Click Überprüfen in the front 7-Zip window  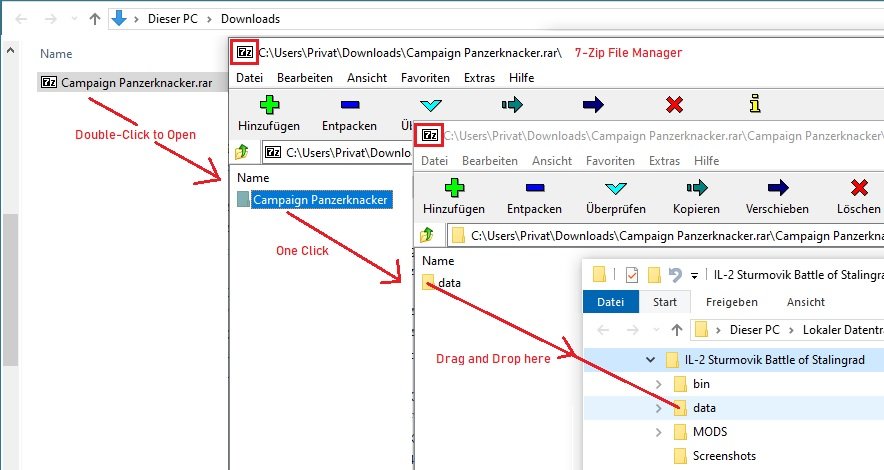pyautogui.click(x=616, y=197)
